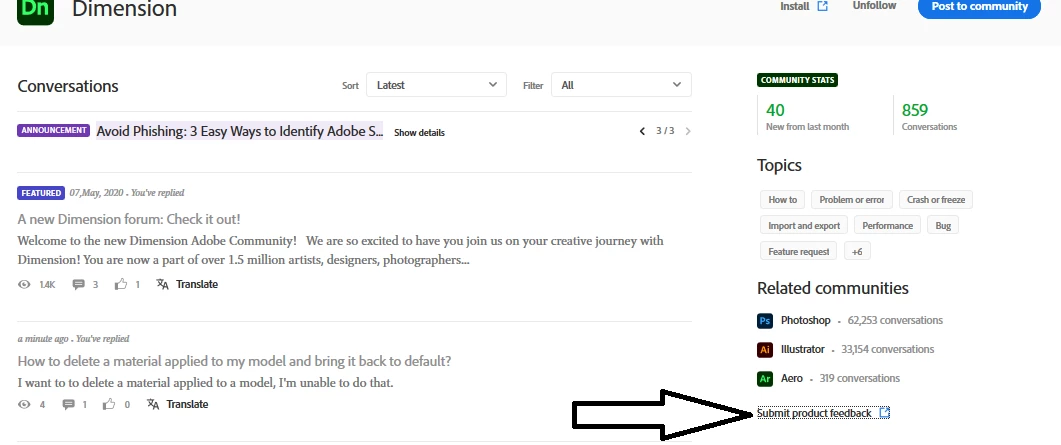The image size is (1061, 445).
Task: Click the a minute ago timestamp
Action: [43, 339]
